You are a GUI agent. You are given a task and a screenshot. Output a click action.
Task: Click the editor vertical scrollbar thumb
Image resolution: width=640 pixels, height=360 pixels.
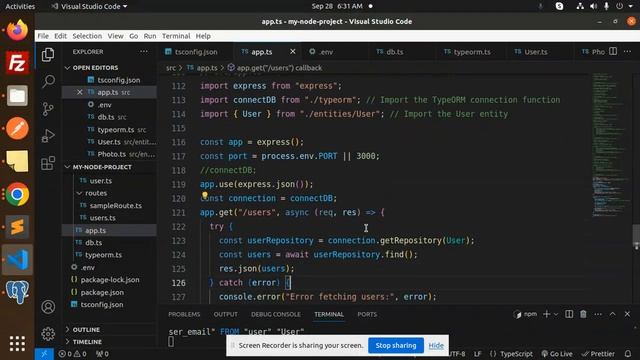636,237
